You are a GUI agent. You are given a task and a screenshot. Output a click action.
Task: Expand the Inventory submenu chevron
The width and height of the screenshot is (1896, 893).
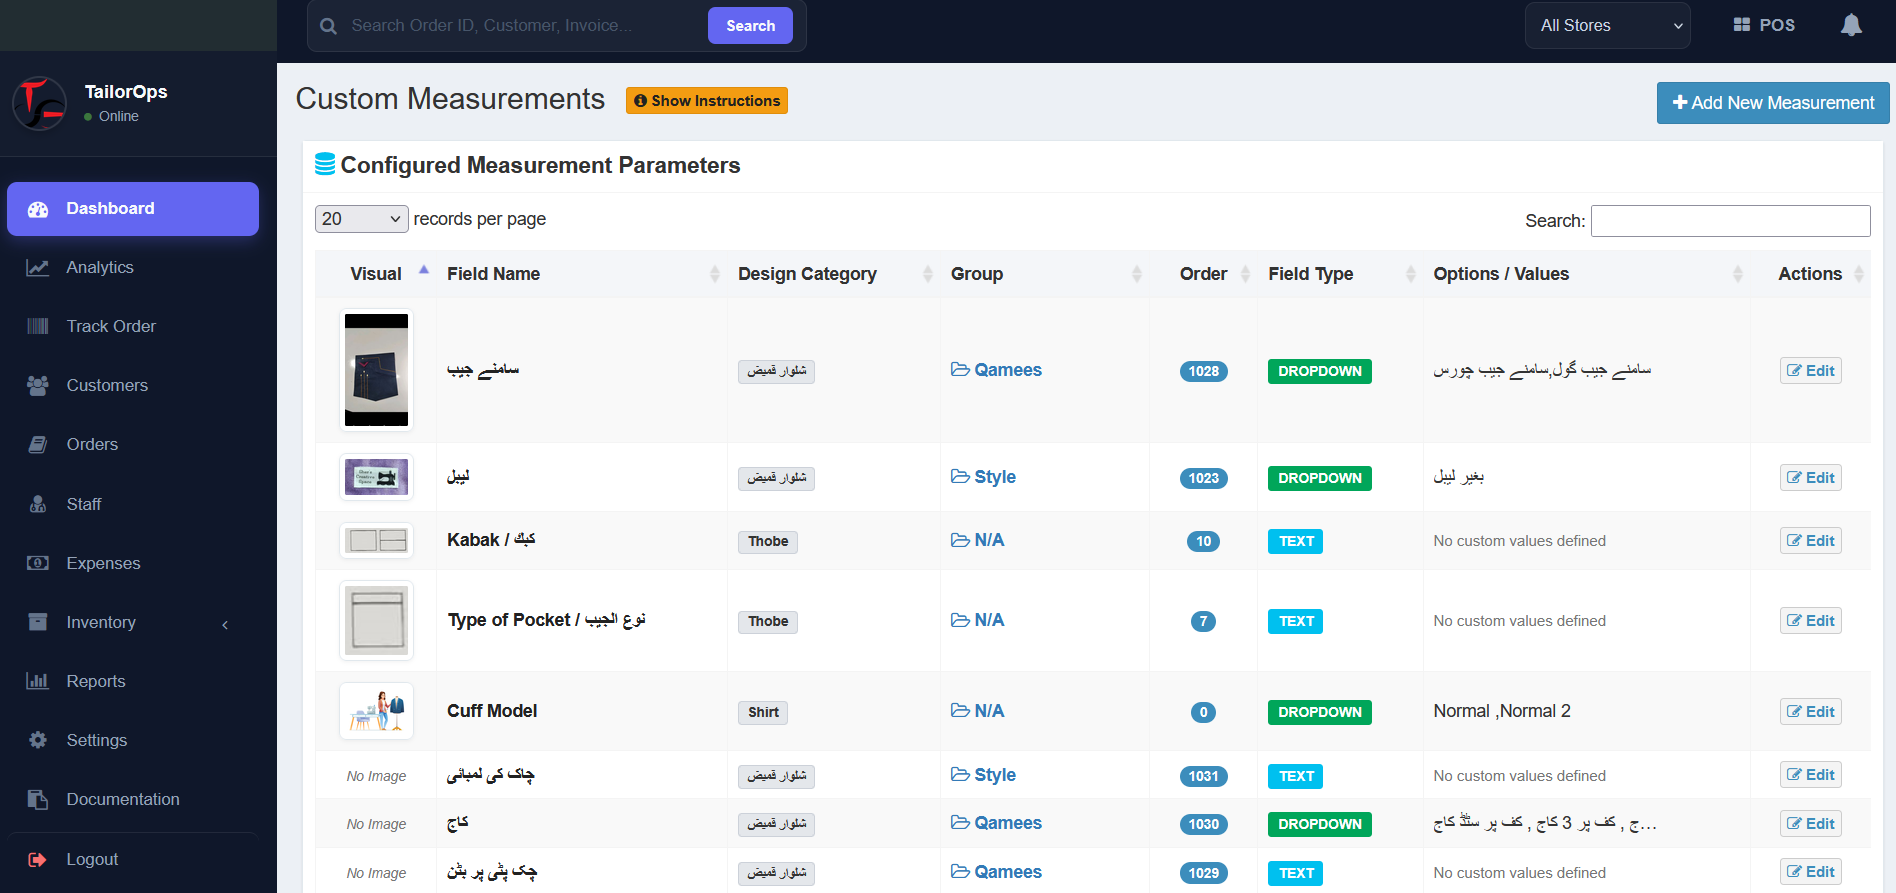[x=225, y=624]
